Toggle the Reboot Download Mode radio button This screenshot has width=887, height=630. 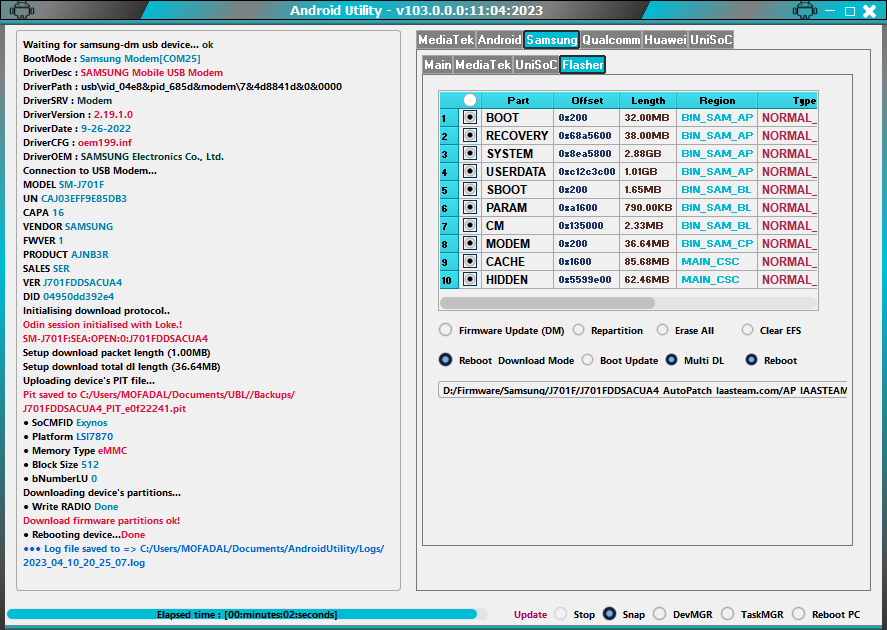click(446, 360)
